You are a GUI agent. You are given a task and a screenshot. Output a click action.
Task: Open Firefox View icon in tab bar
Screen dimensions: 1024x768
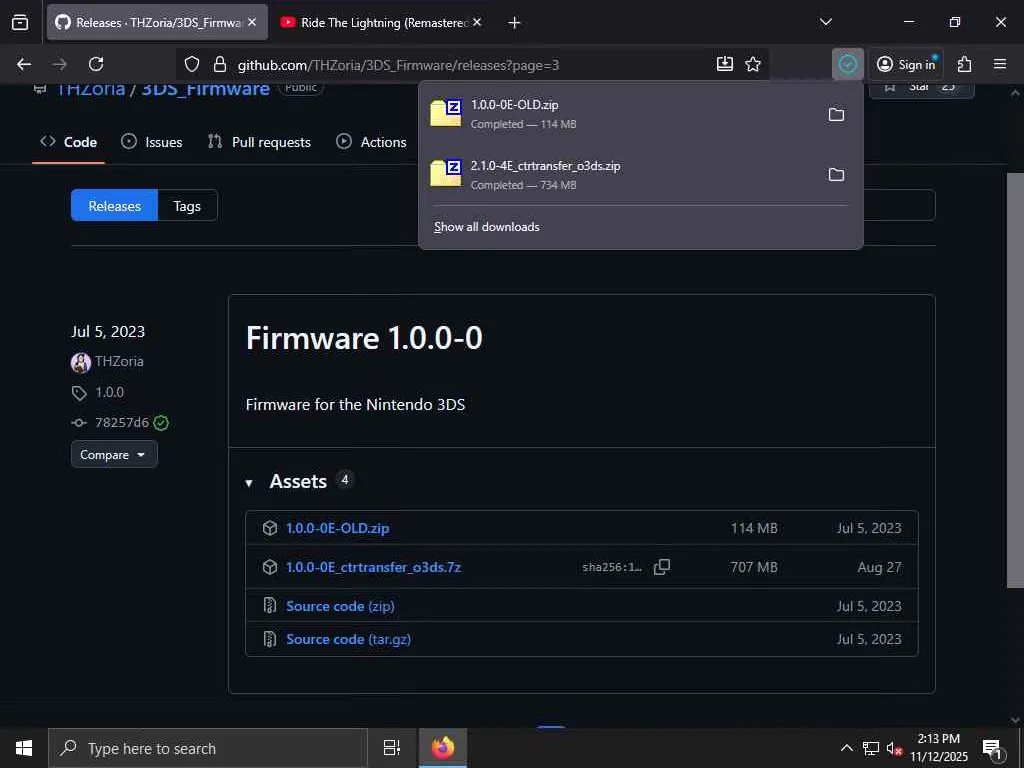click(20, 22)
